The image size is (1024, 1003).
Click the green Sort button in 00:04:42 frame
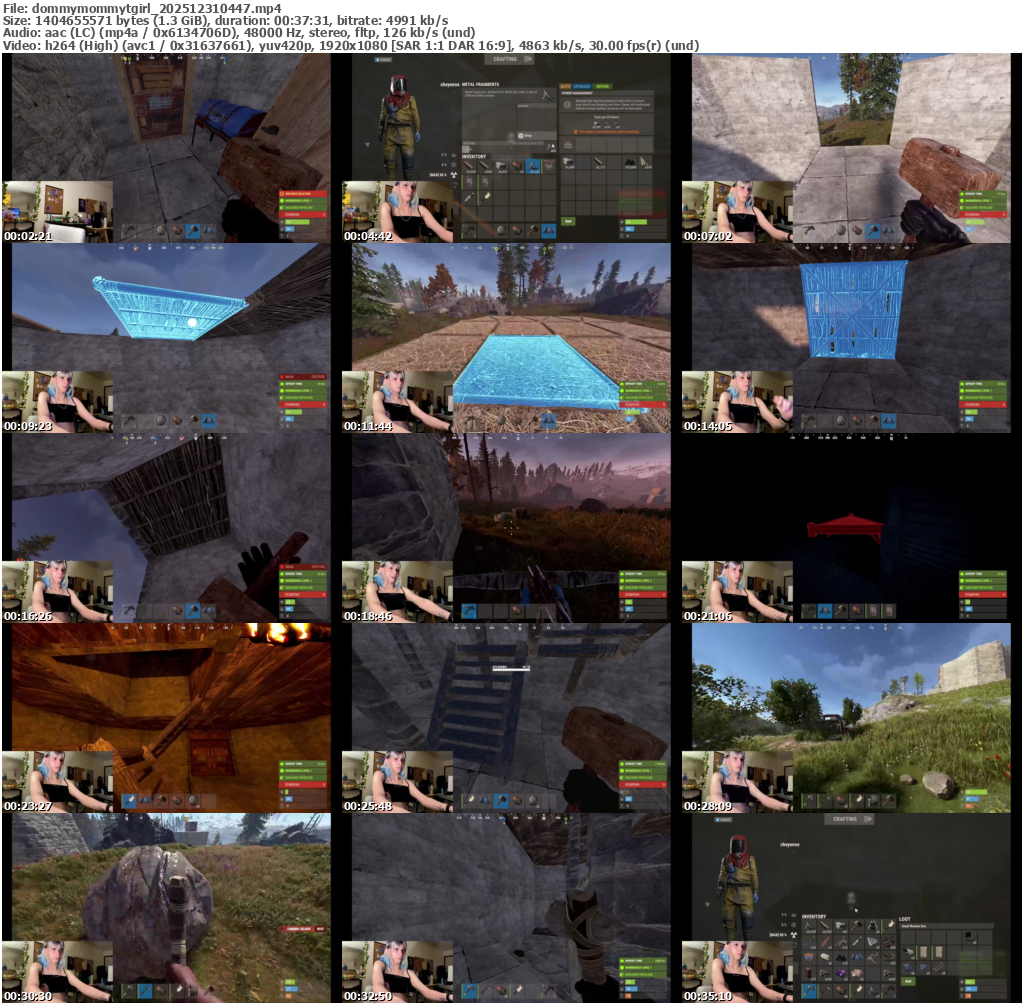tap(568, 221)
